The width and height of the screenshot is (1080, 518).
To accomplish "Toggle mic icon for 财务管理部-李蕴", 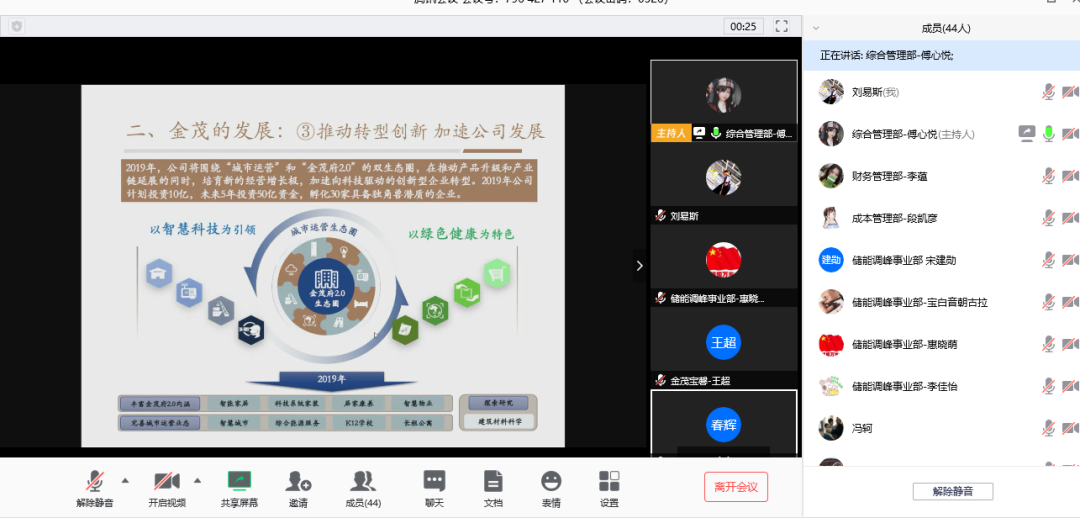I will [x=1048, y=176].
